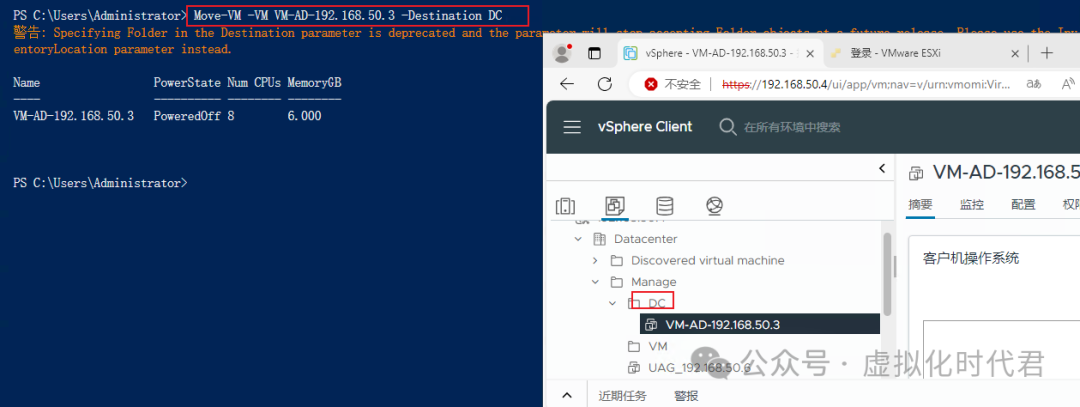Open the browser translate icon
1080x407 pixels.
(x=1033, y=84)
